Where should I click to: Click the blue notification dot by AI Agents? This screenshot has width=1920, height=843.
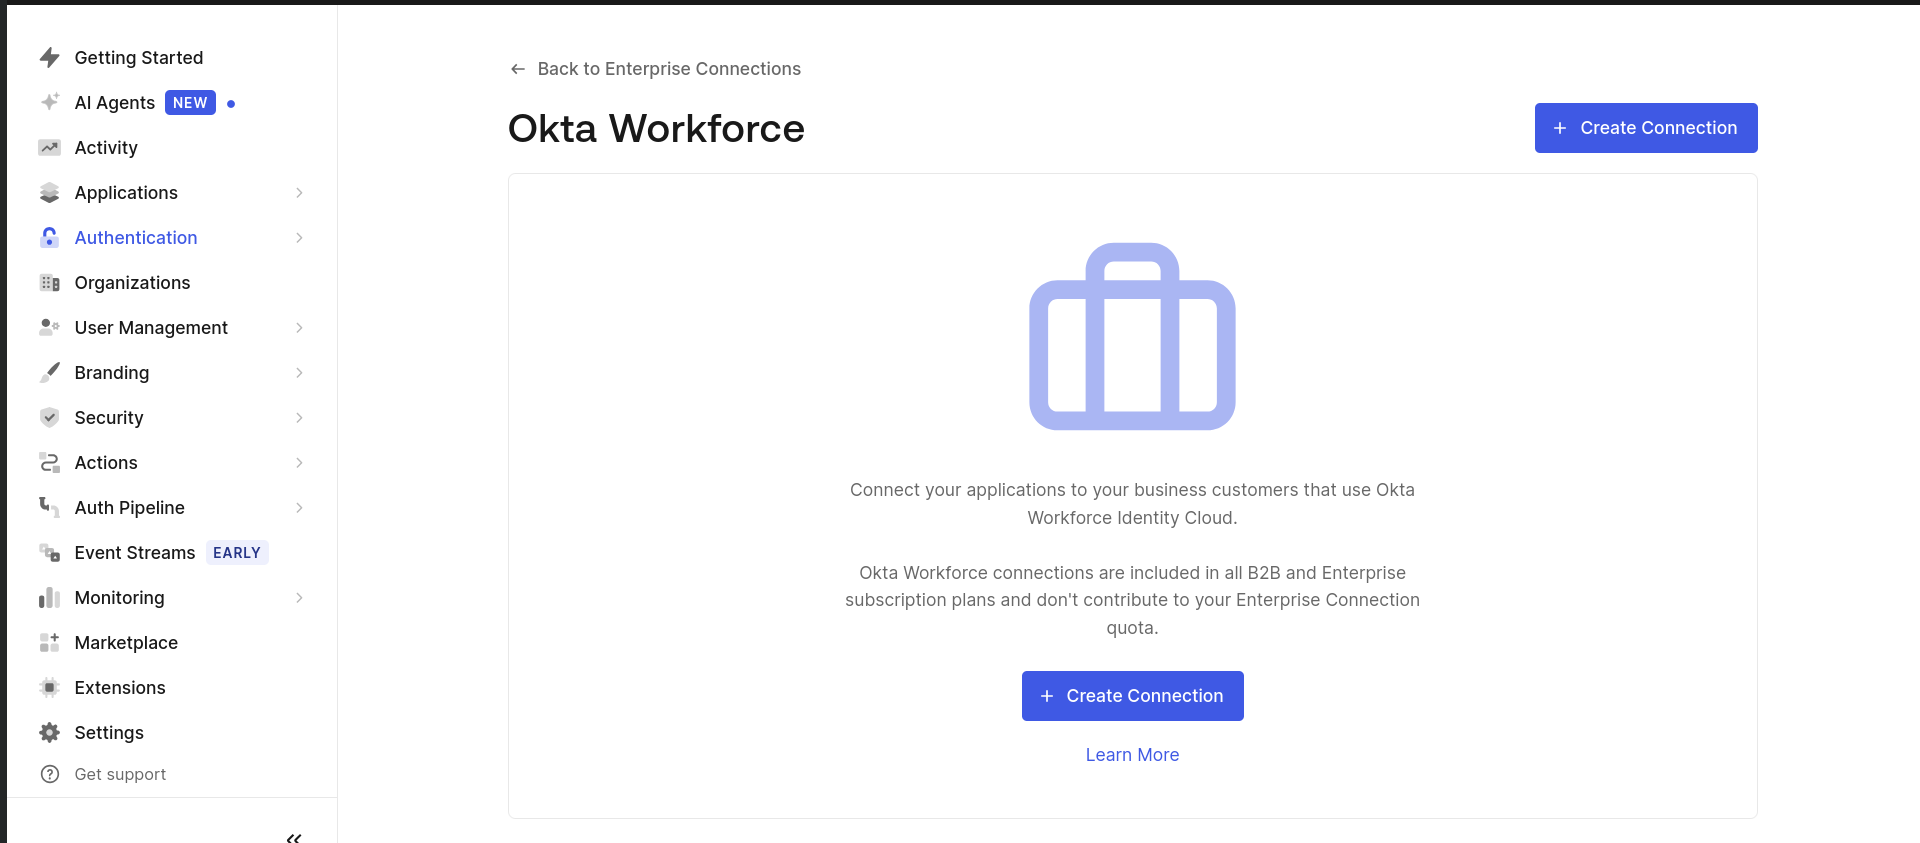231,103
